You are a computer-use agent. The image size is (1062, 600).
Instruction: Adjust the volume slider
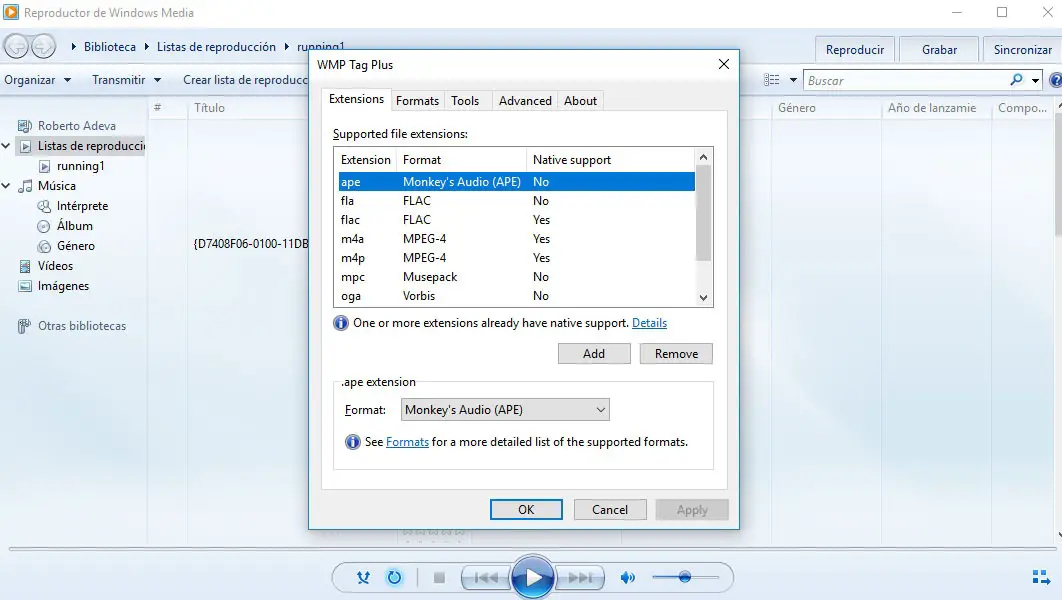685,577
